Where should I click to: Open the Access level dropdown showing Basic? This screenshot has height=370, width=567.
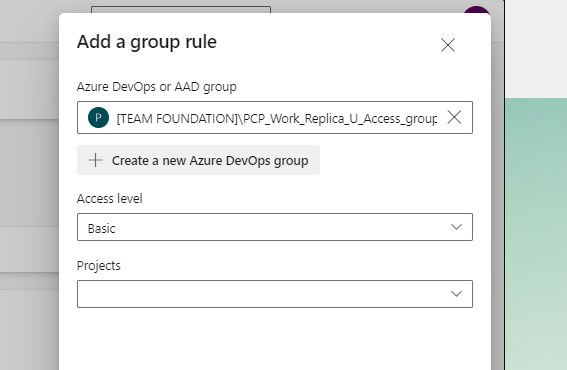click(x=275, y=227)
